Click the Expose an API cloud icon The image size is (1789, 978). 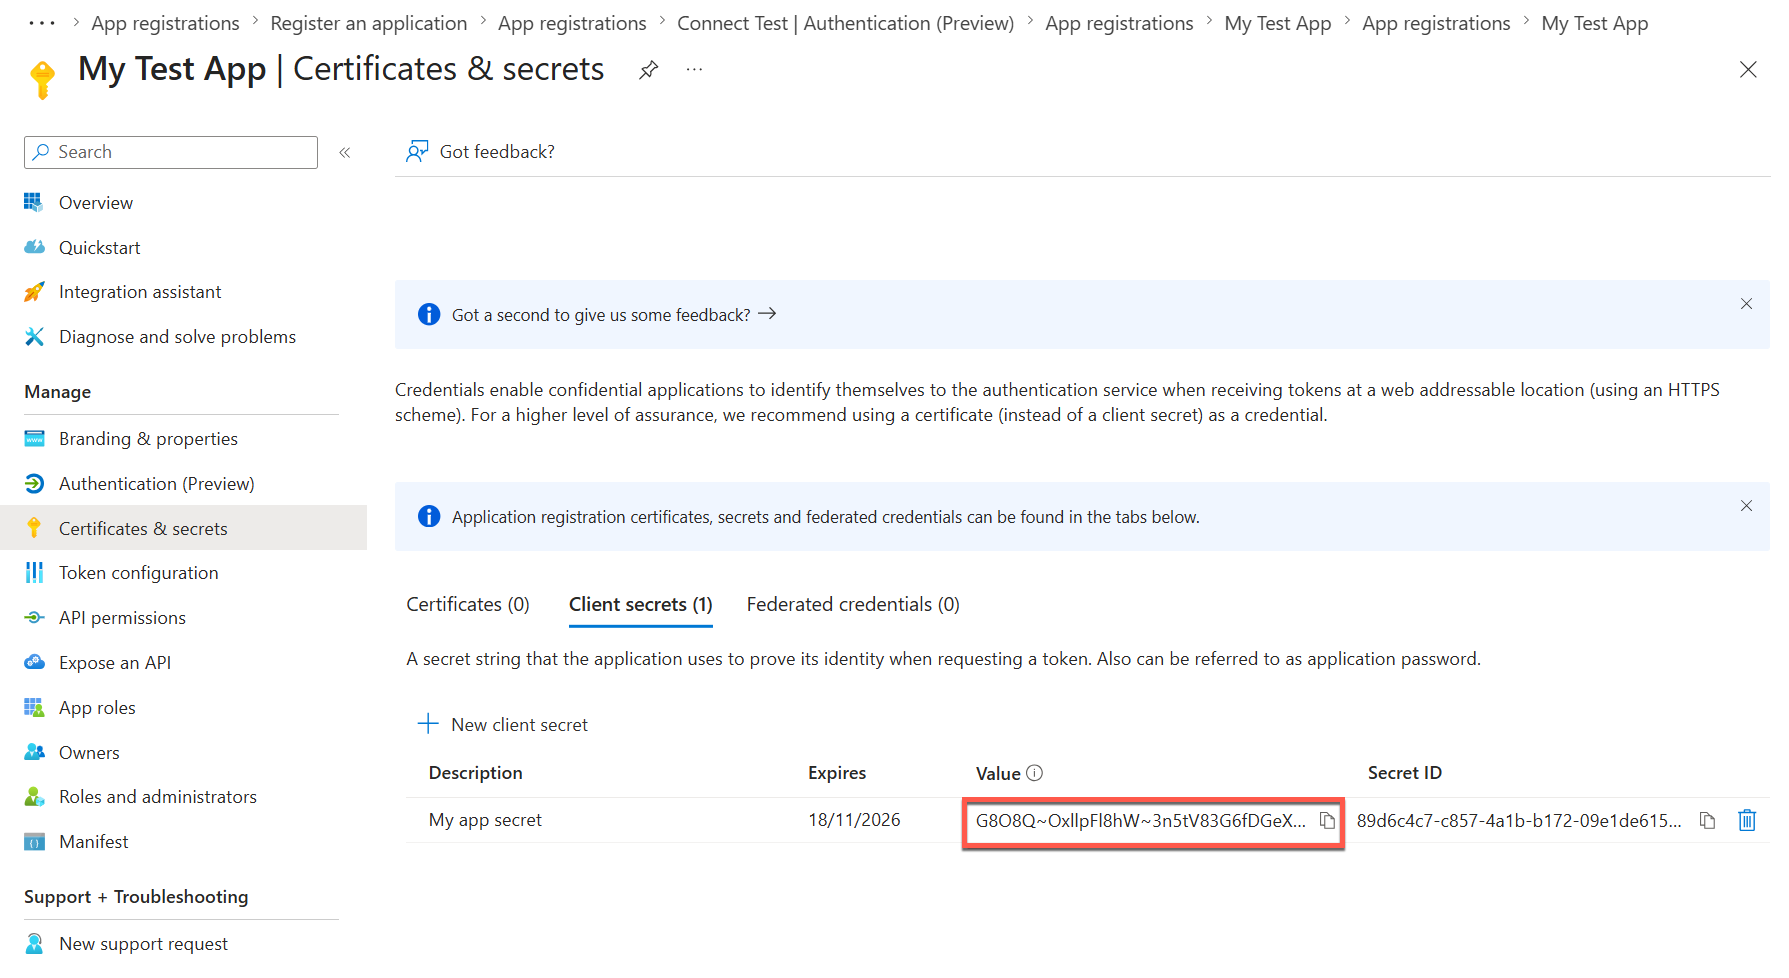pyautogui.click(x=34, y=662)
